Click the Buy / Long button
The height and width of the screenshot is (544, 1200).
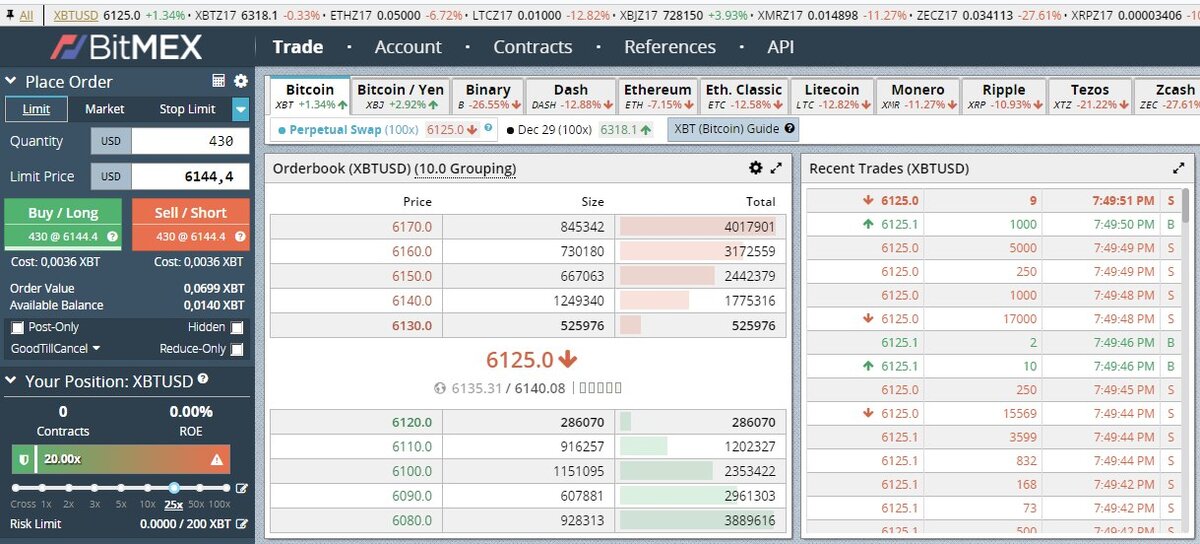pyautogui.click(x=62, y=223)
